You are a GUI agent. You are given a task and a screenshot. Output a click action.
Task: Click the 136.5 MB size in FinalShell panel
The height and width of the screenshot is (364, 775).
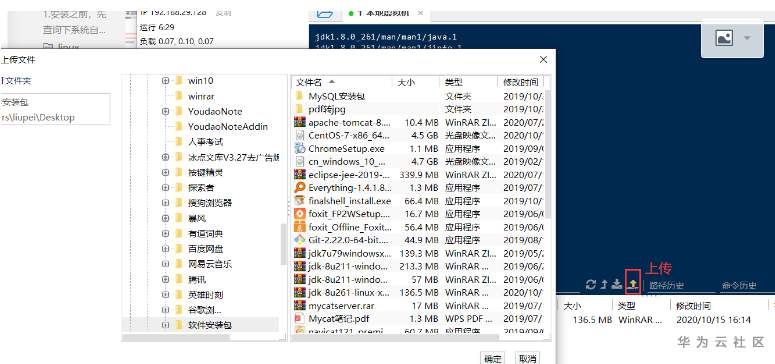[x=593, y=320]
